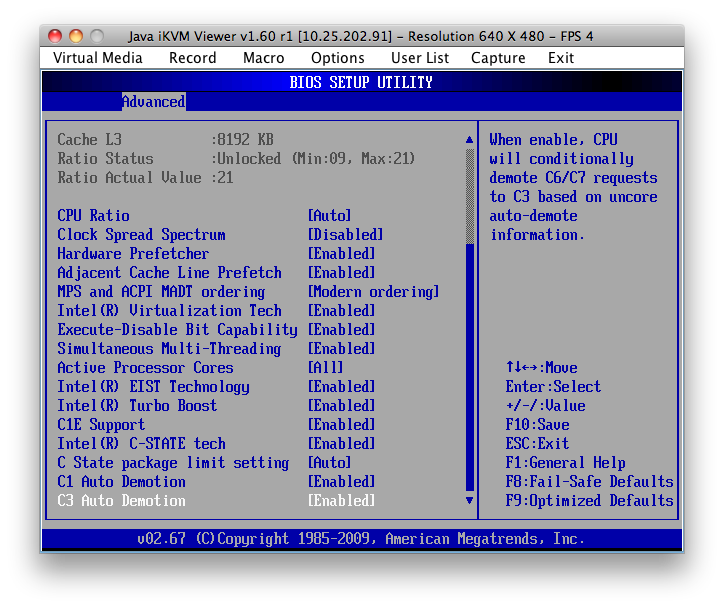Image resolution: width=724 pixels, height=608 pixels.
Task: Select CPU Ratio Auto value
Action: click(x=329, y=216)
